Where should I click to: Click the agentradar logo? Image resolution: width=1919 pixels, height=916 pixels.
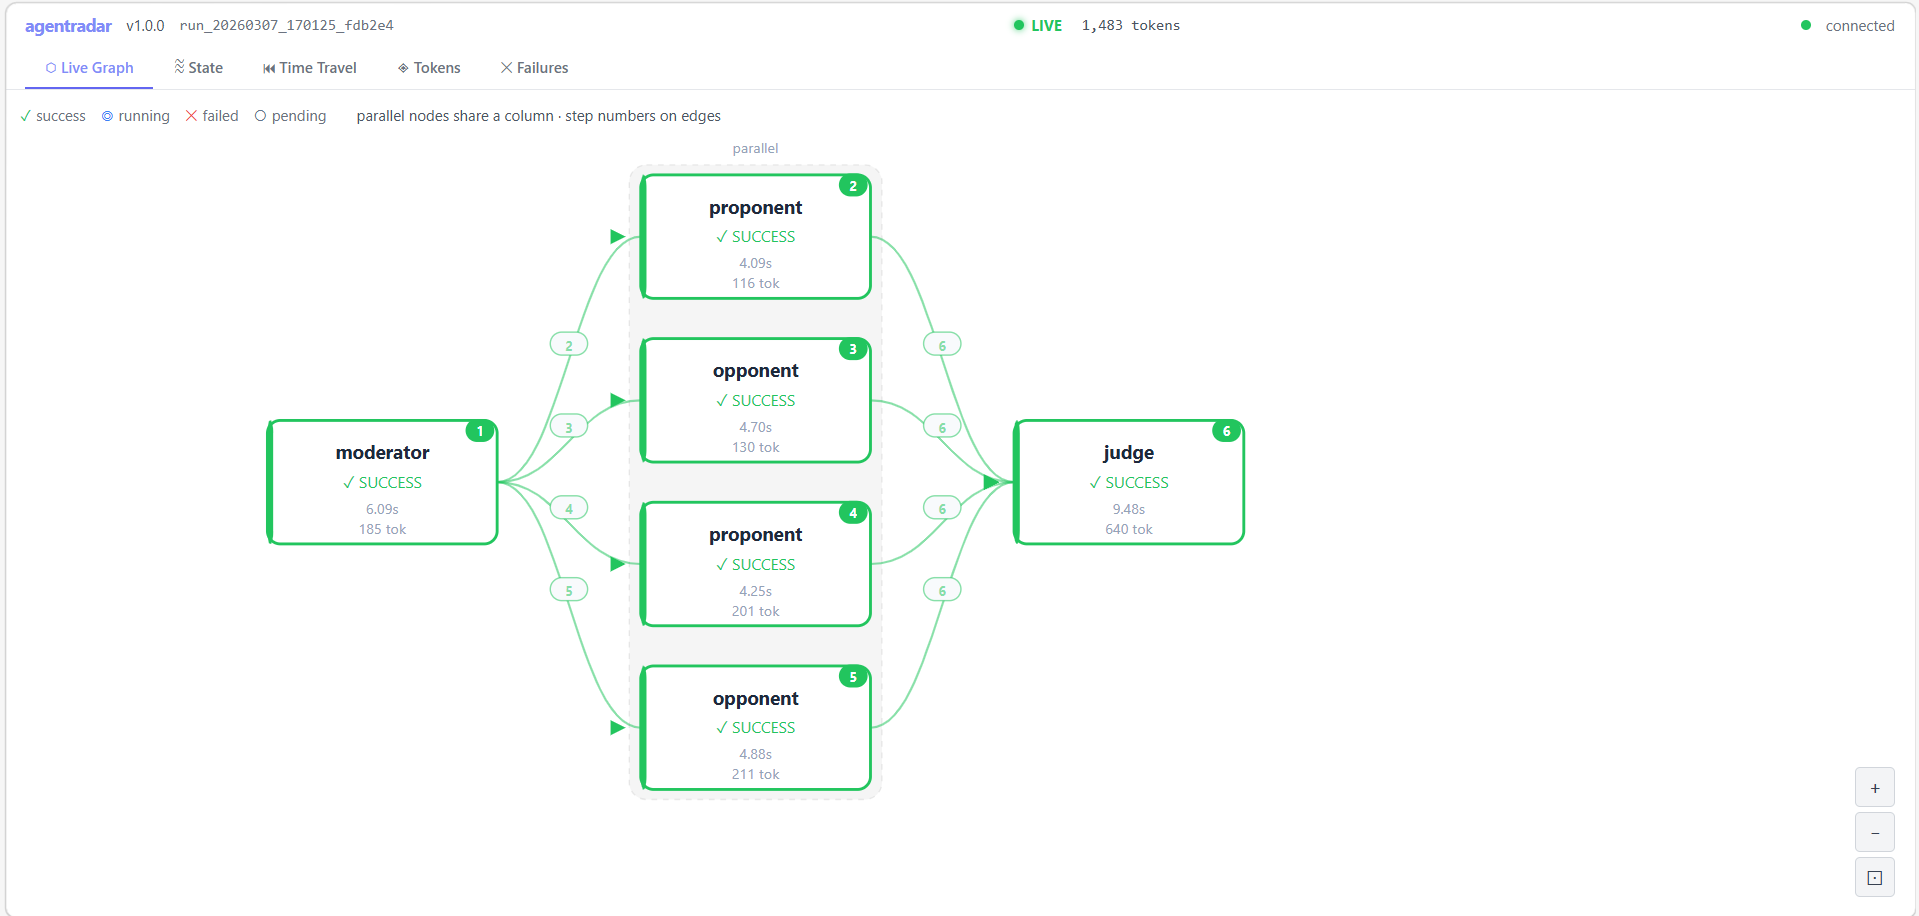tap(68, 26)
